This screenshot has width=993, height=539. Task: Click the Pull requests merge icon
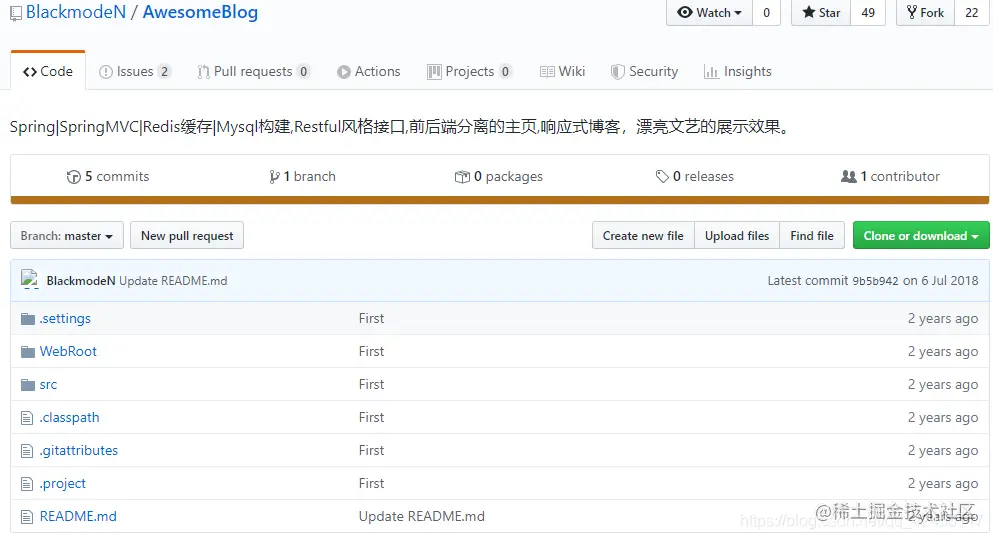pos(203,72)
